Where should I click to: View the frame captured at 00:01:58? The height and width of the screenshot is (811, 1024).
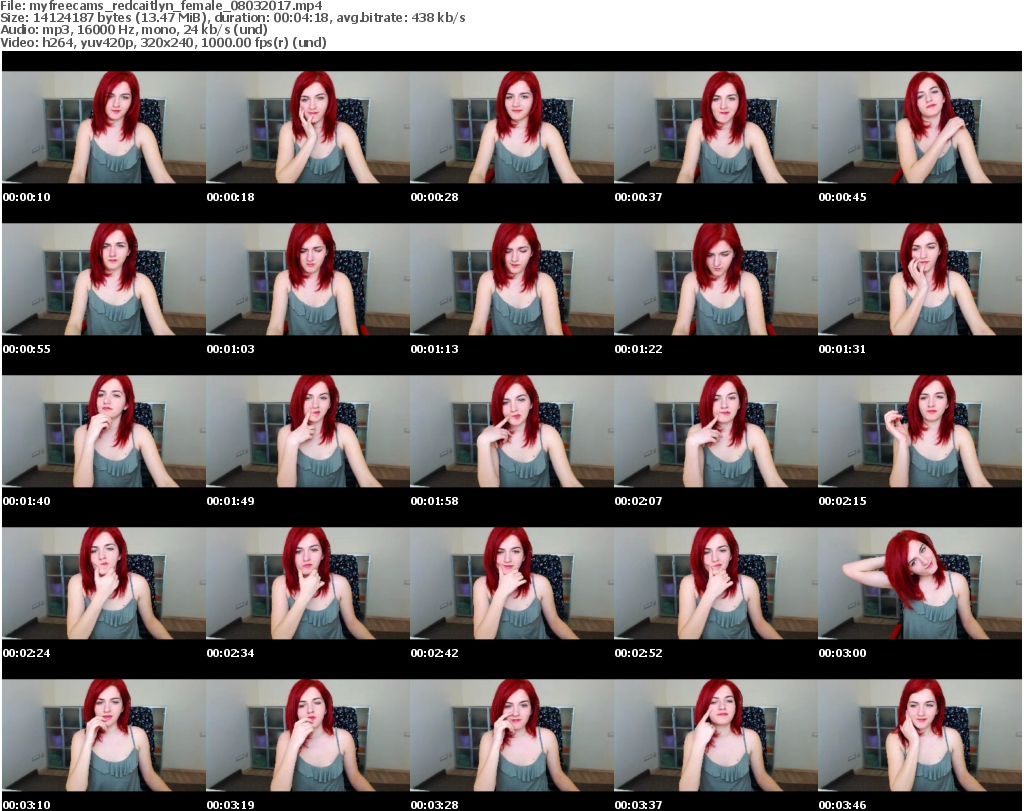point(512,431)
